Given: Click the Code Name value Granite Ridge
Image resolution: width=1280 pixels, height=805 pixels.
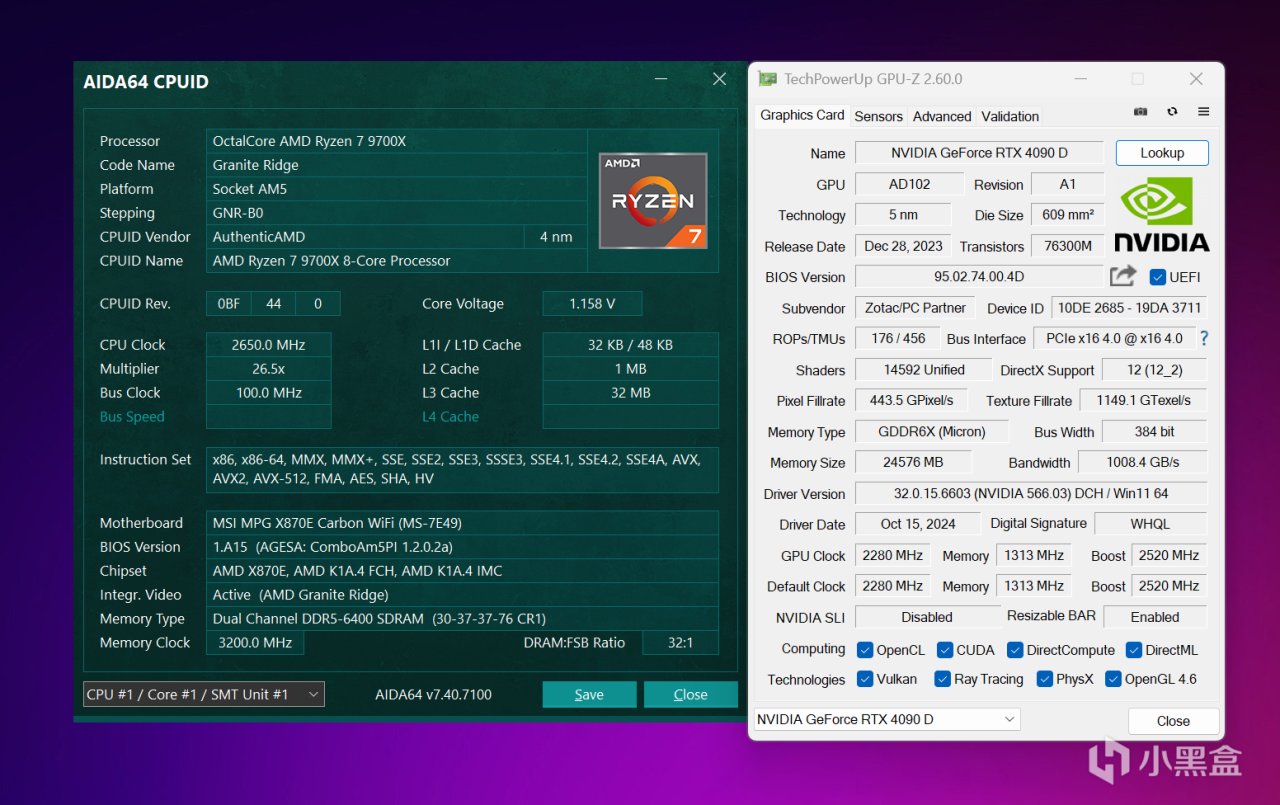Looking at the screenshot, I should (397, 165).
